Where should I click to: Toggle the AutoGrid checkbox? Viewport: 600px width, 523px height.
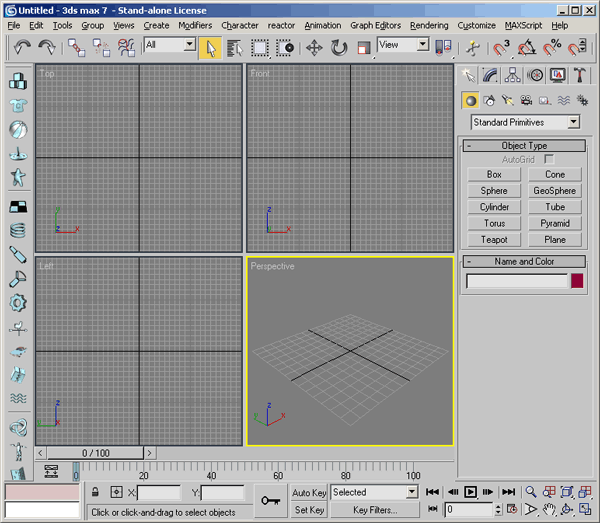(x=549, y=160)
